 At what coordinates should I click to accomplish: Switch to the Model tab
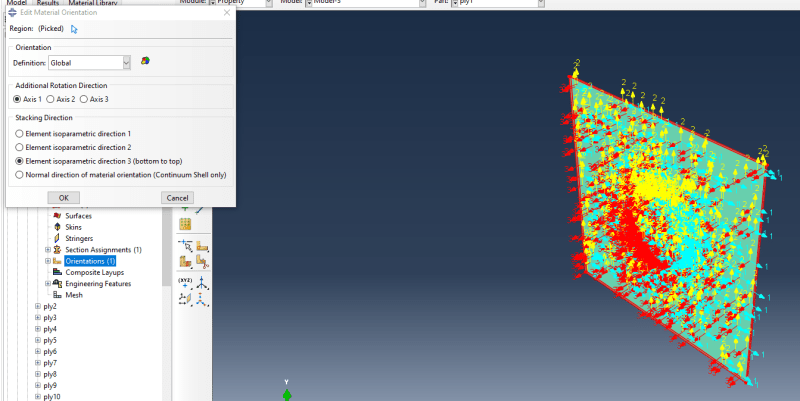tap(16, 3)
